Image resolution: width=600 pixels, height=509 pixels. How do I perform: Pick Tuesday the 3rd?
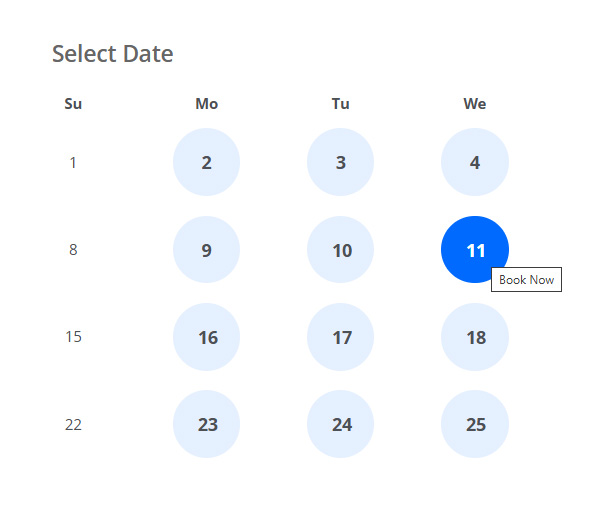pos(341,162)
